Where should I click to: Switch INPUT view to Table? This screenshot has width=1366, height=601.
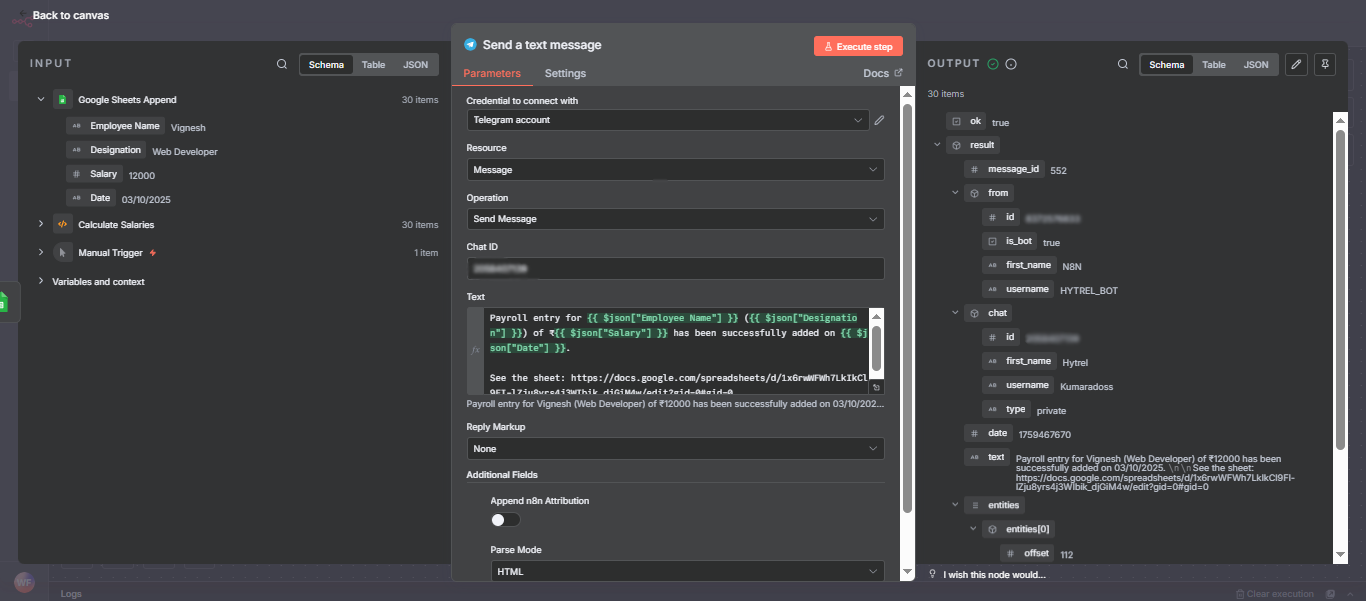[373, 63]
